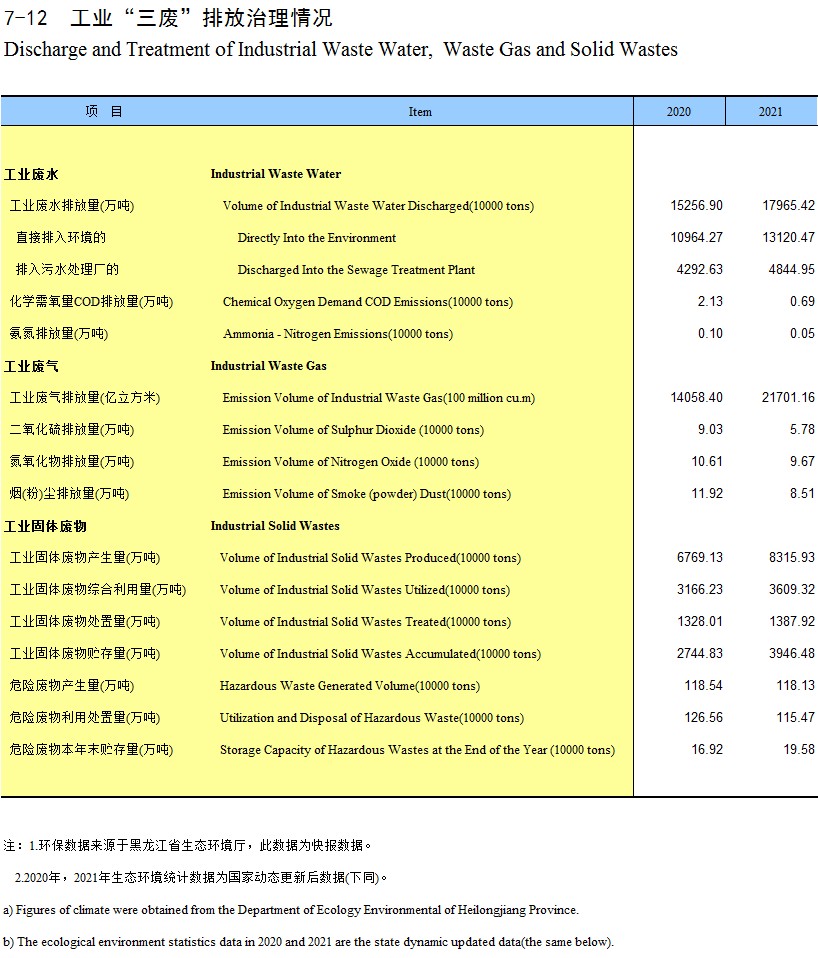This screenshot has height=958, width=818.
Task: Click 'Emission Volume of Sulphur Dioxide' label
Action: click(x=353, y=430)
